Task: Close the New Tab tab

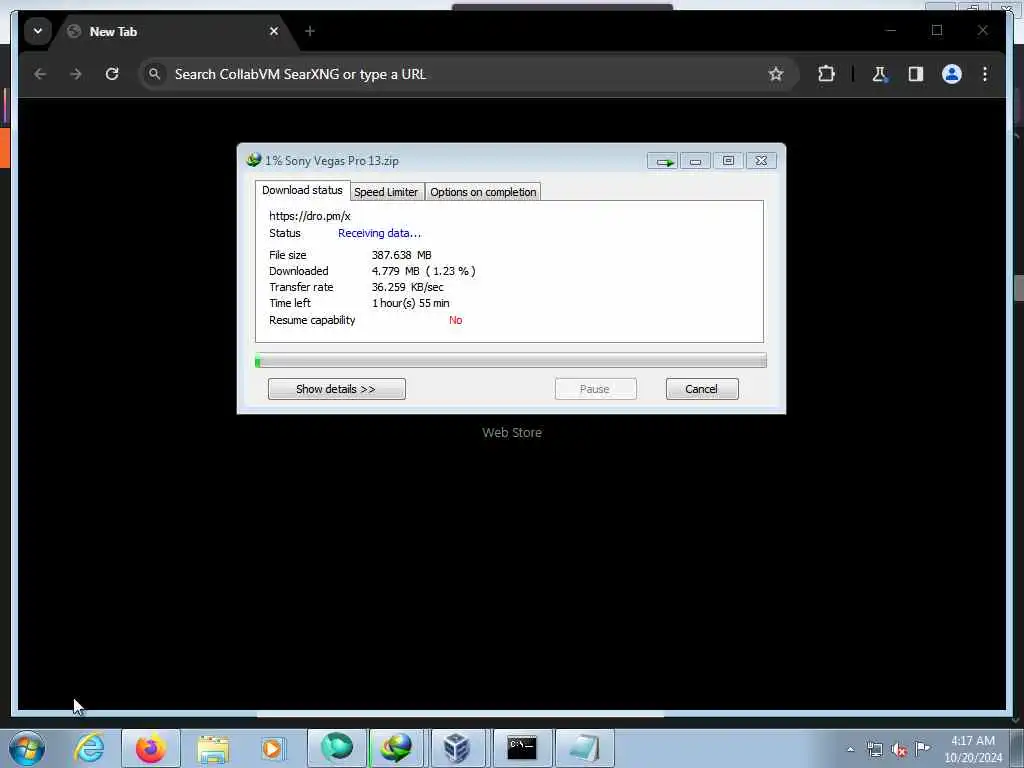Action: 274,31
